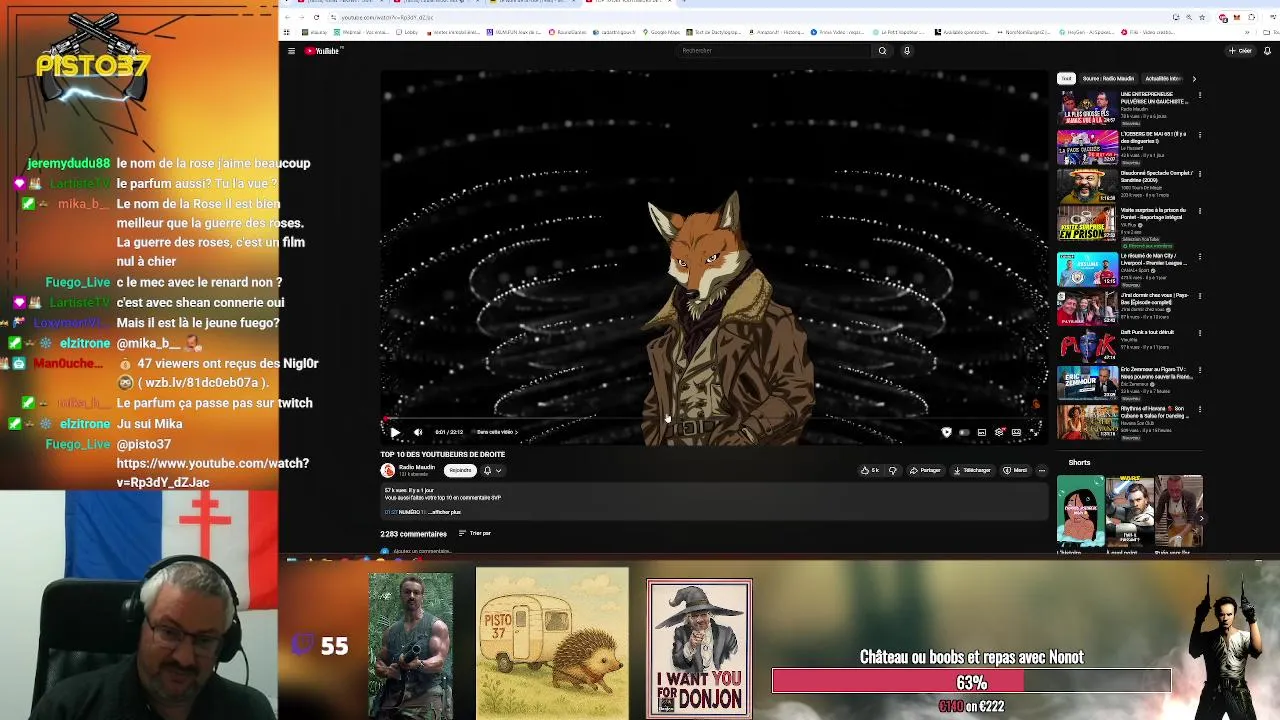Select the Actualité chip in the recommendations
This screenshot has height=720, width=1280.
(x=1162, y=78)
